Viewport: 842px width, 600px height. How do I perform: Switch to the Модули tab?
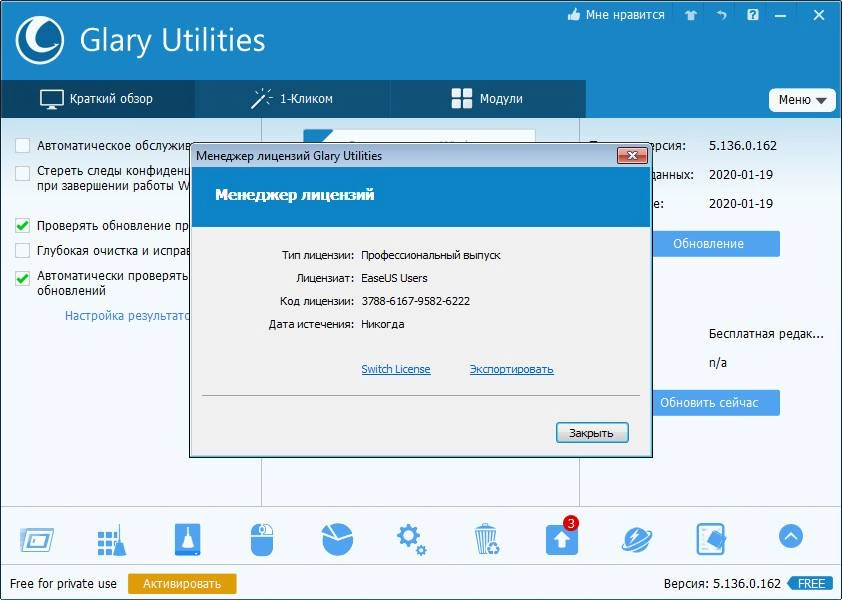pos(488,99)
